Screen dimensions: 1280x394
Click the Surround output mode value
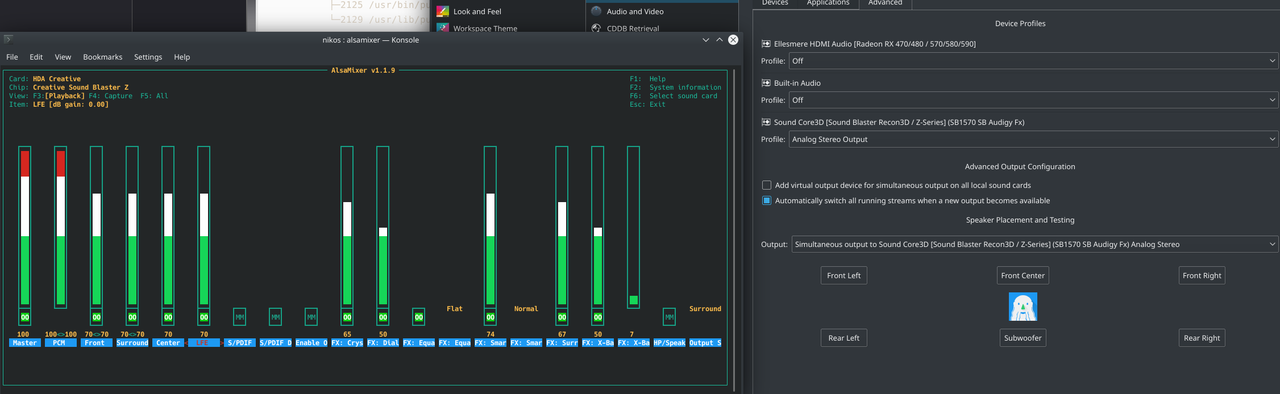click(705, 309)
